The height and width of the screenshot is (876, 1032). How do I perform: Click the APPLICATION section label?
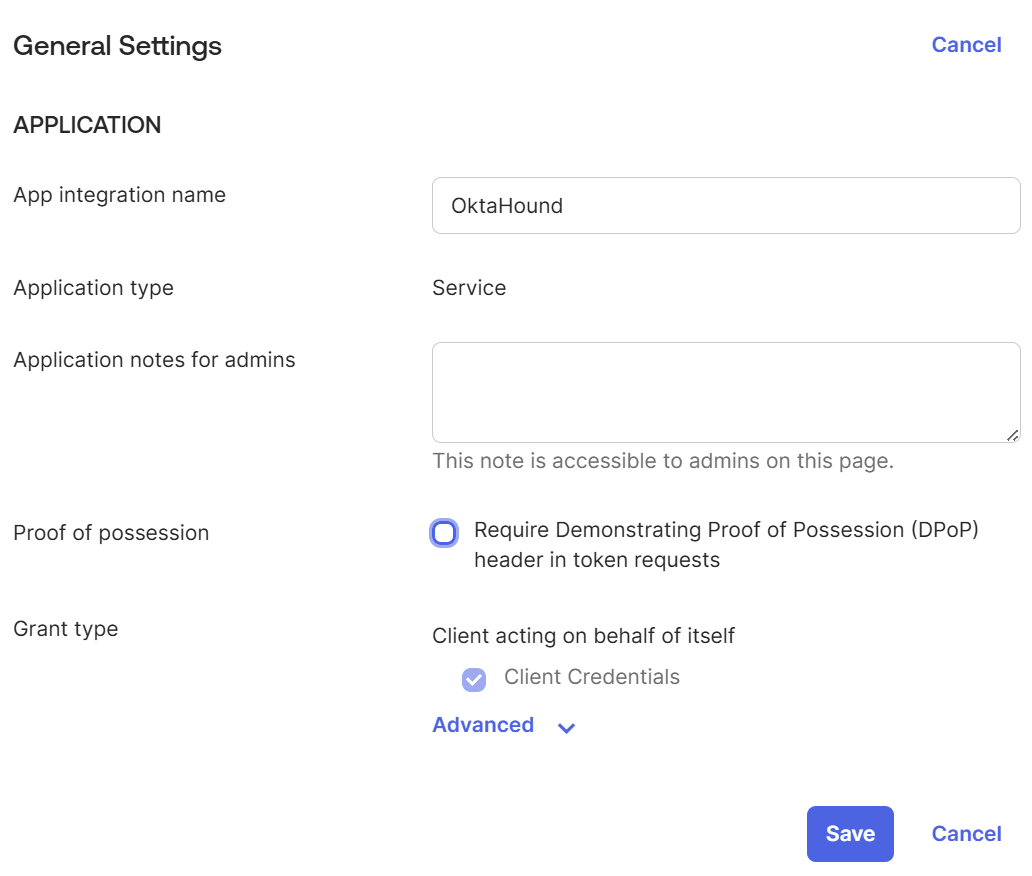(x=87, y=124)
